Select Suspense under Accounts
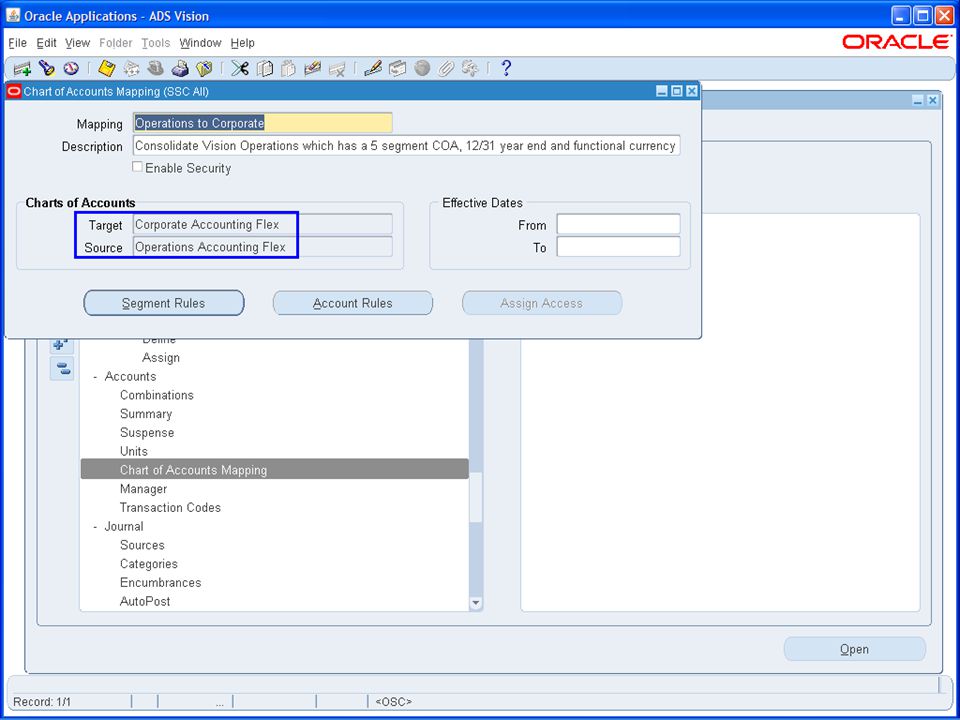Viewport: 960px width, 720px height. coord(147,433)
